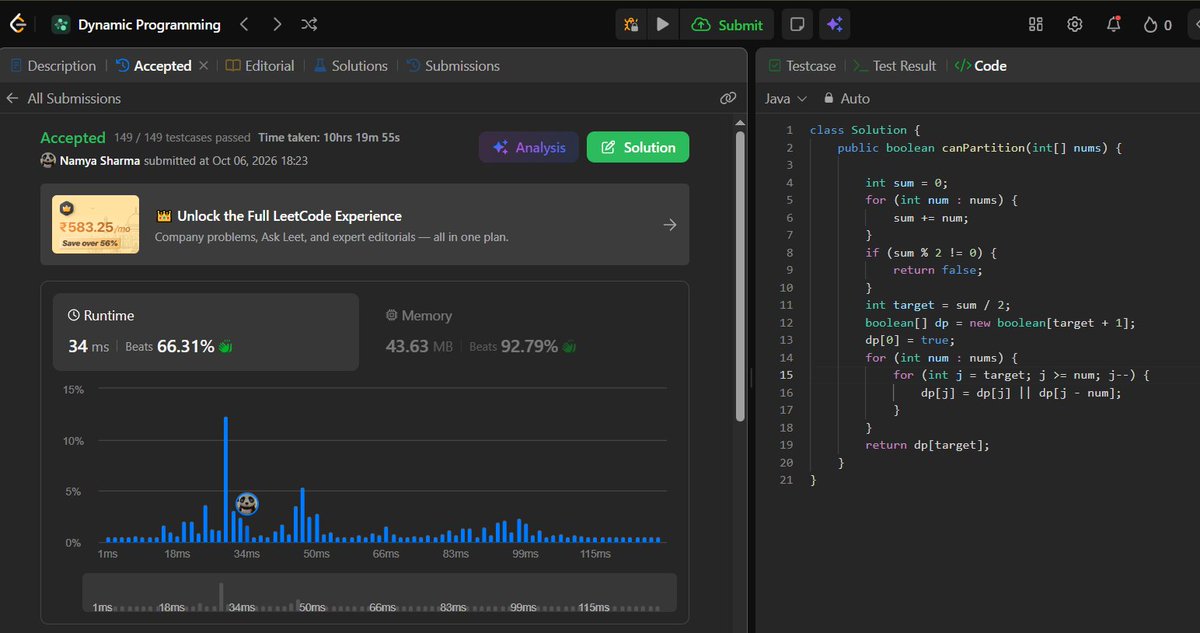Viewport: 1200px width, 633px height.
Task: Run the code with the play icon
Action: [x=662, y=25]
